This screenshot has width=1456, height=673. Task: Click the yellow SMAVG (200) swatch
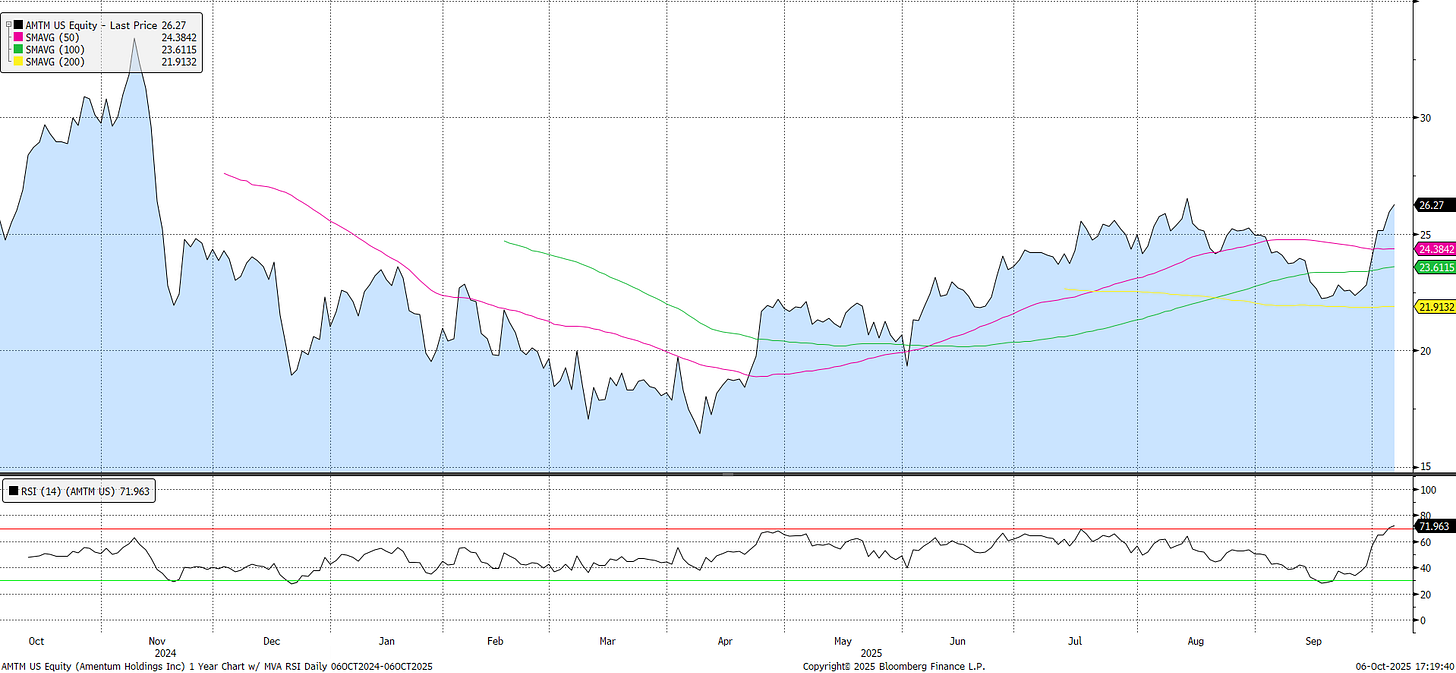point(18,62)
